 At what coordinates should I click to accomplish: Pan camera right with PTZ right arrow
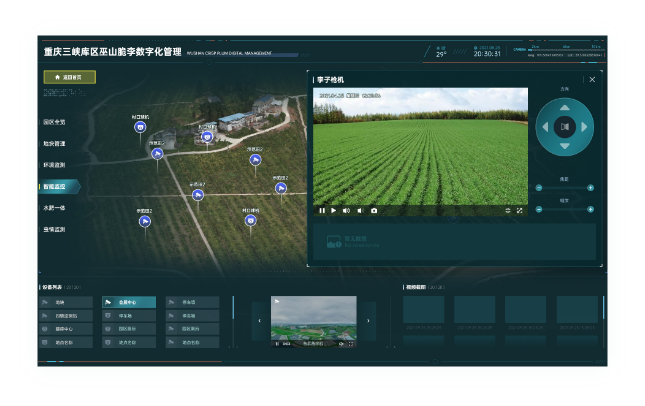pos(584,127)
